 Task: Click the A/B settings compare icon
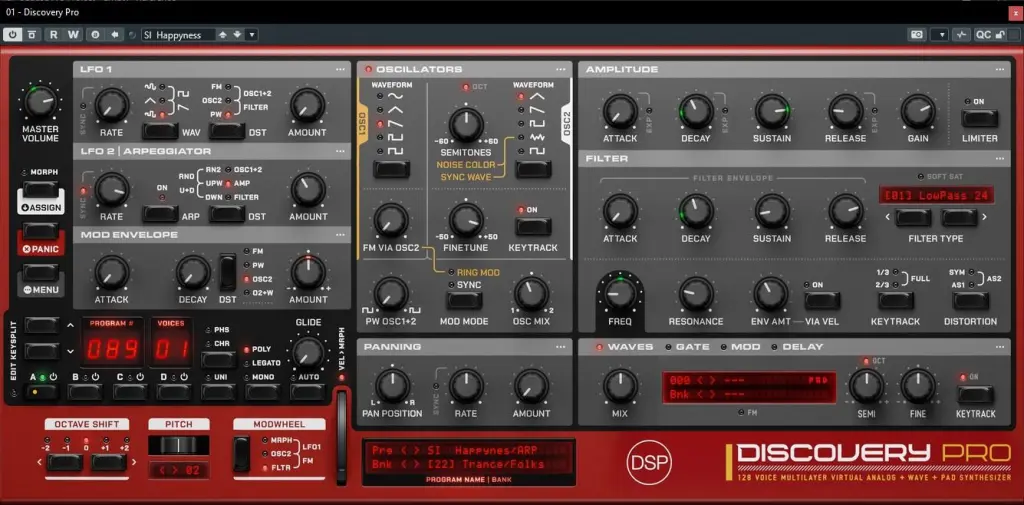(95, 35)
